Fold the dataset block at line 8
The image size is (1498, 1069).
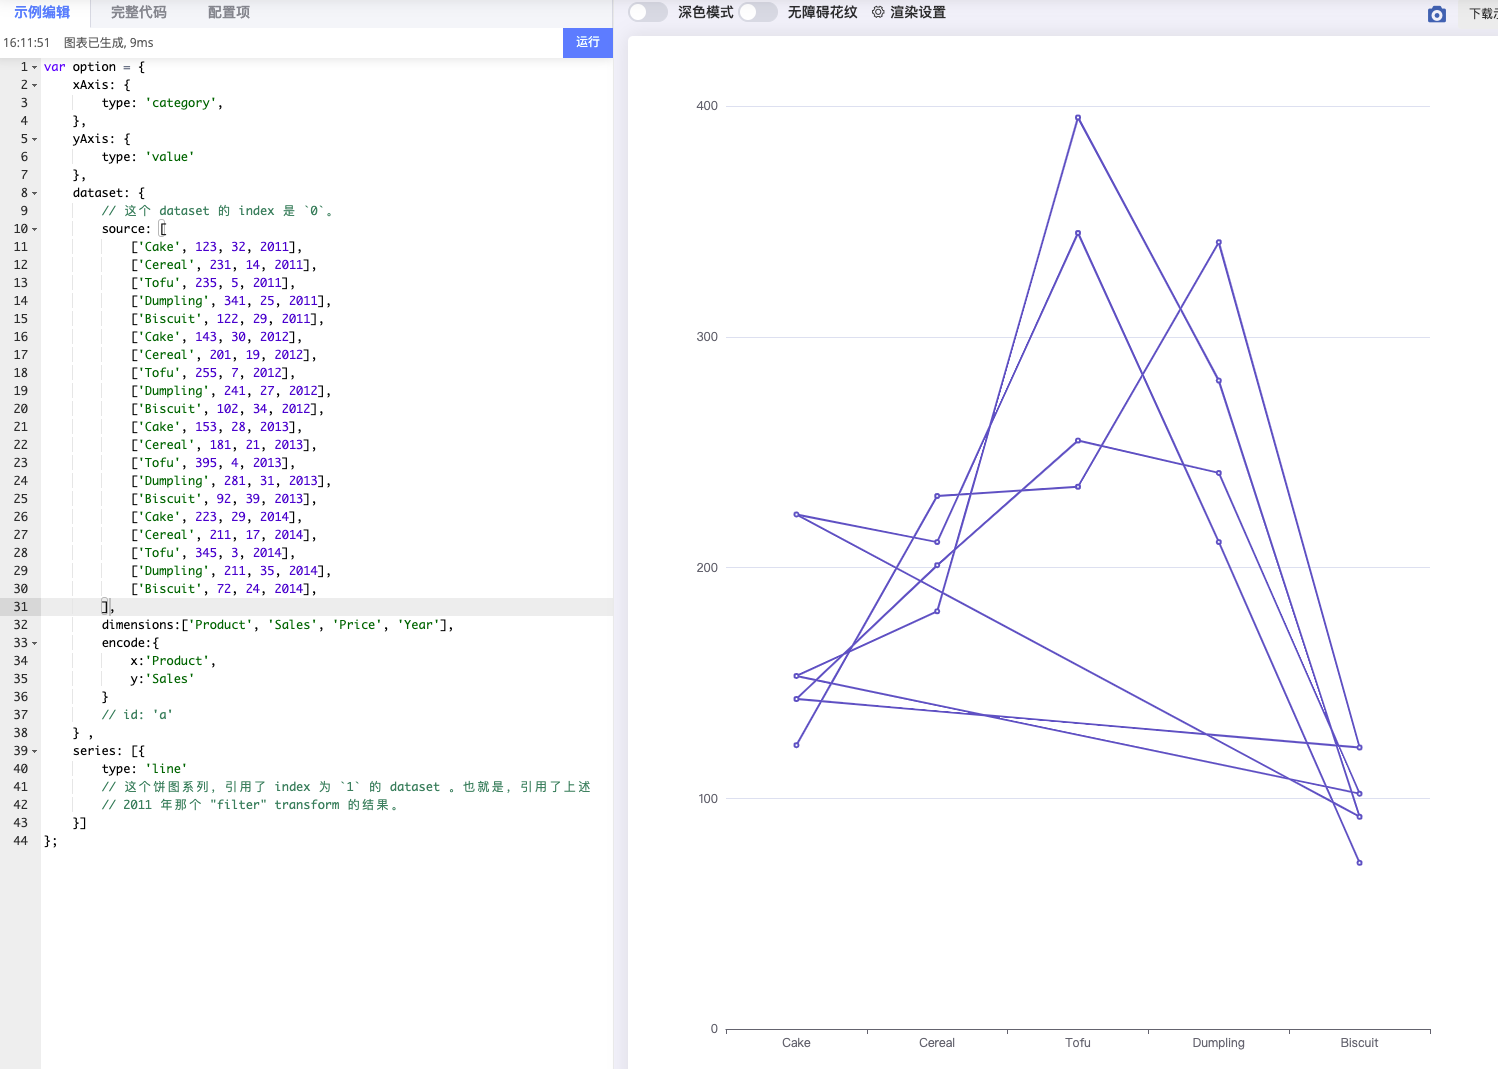(33, 193)
